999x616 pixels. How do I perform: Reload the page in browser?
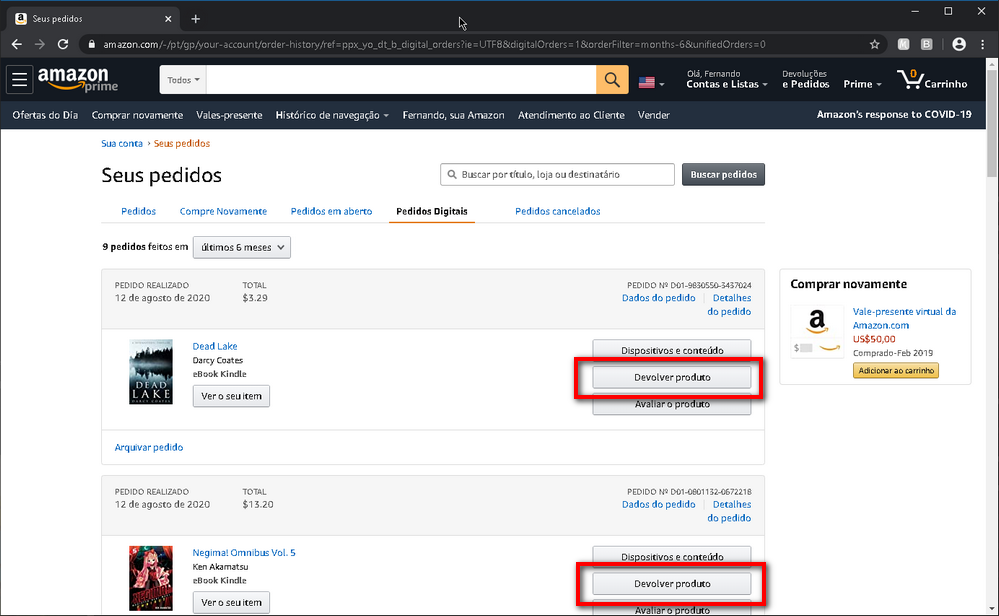tap(62, 44)
